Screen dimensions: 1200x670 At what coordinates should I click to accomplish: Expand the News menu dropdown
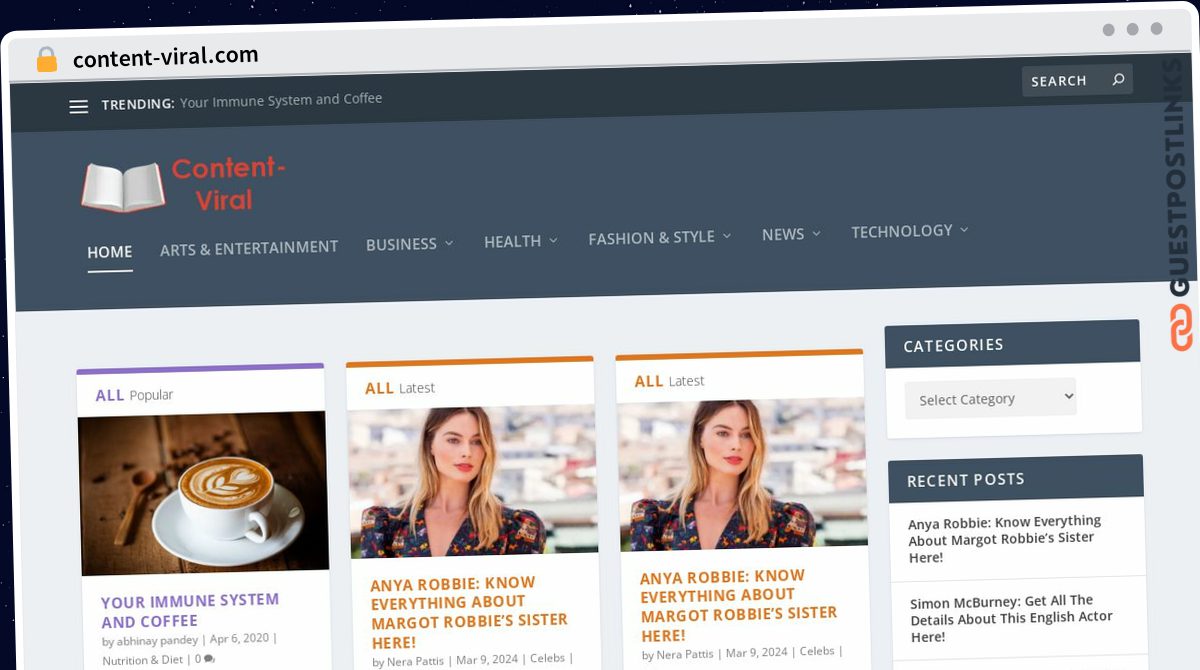click(x=791, y=234)
